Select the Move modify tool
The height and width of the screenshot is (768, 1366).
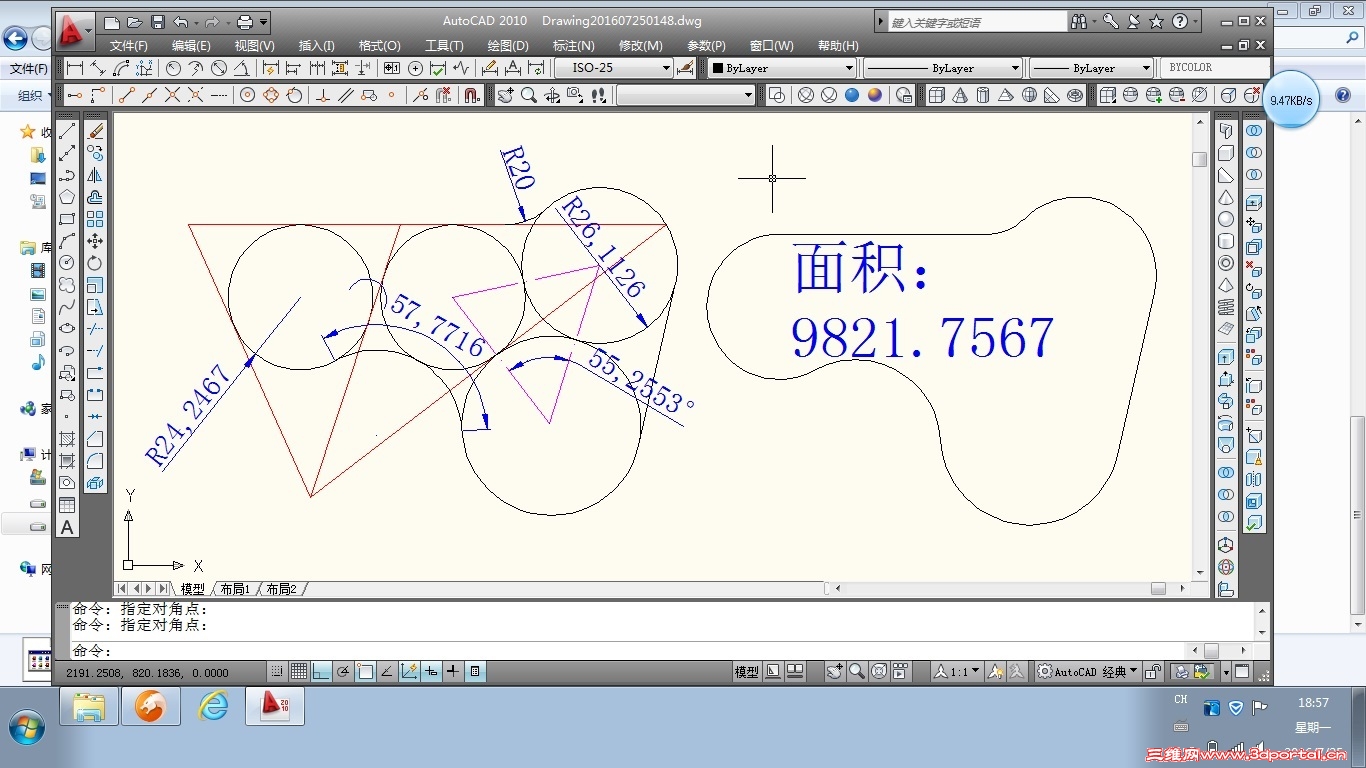tap(95, 241)
